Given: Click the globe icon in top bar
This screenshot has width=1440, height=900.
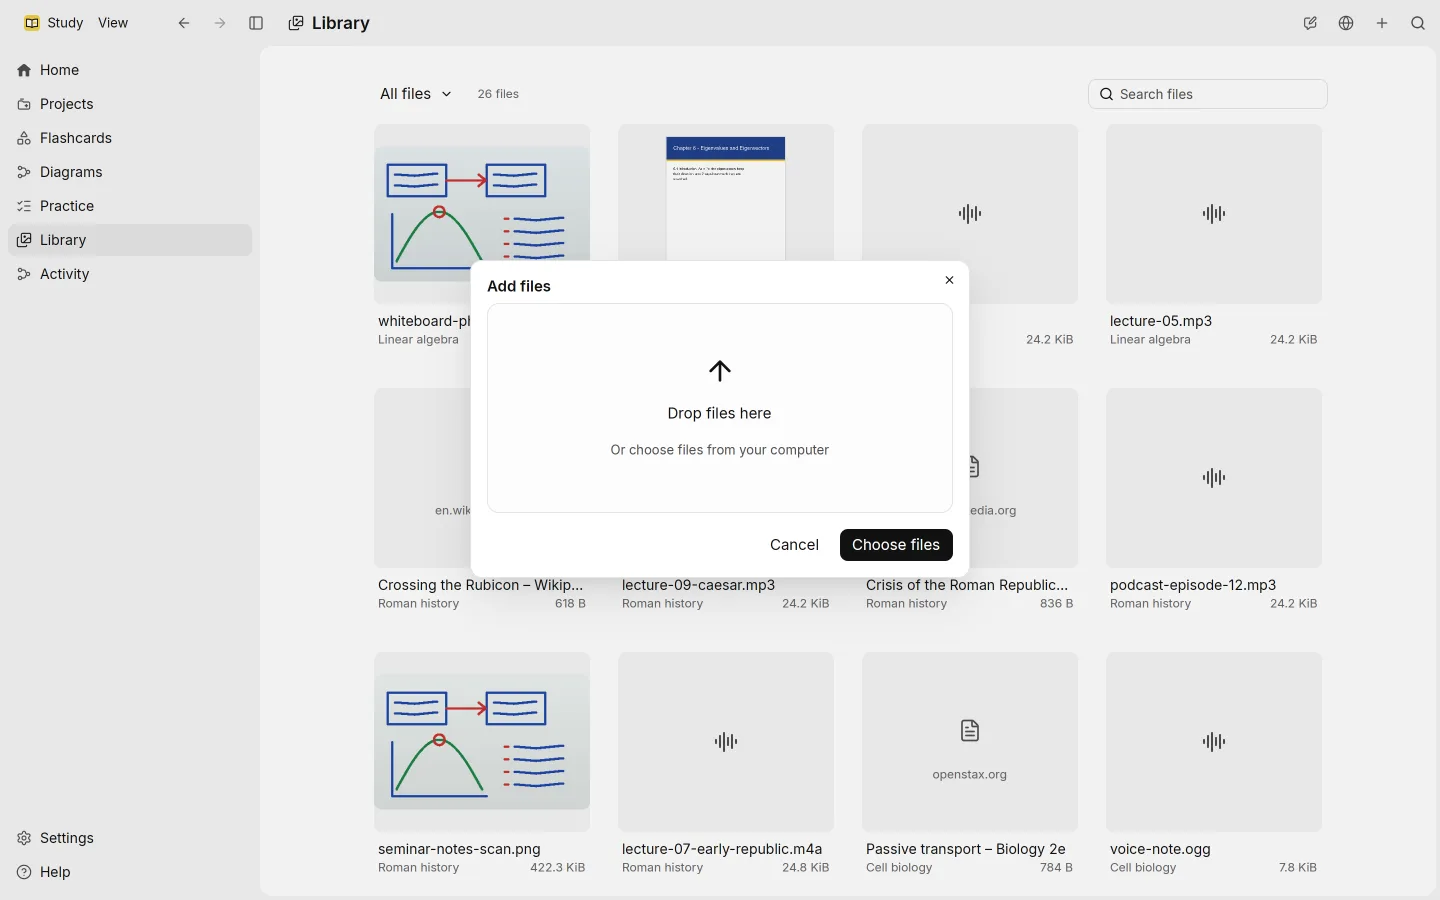Looking at the screenshot, I should 1346,23.
